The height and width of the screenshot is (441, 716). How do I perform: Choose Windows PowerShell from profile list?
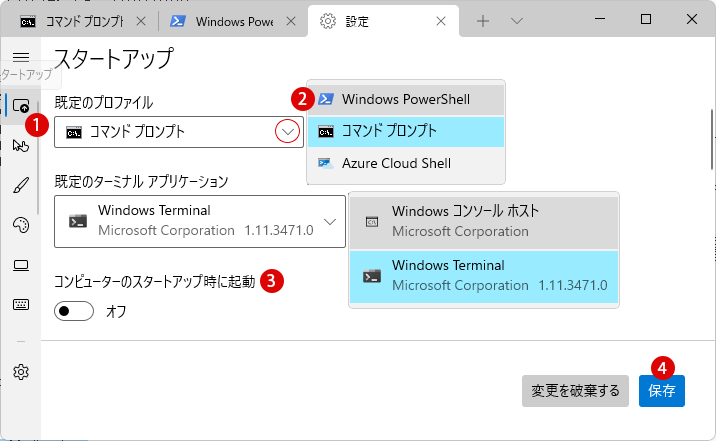click(x=406, y=99)
